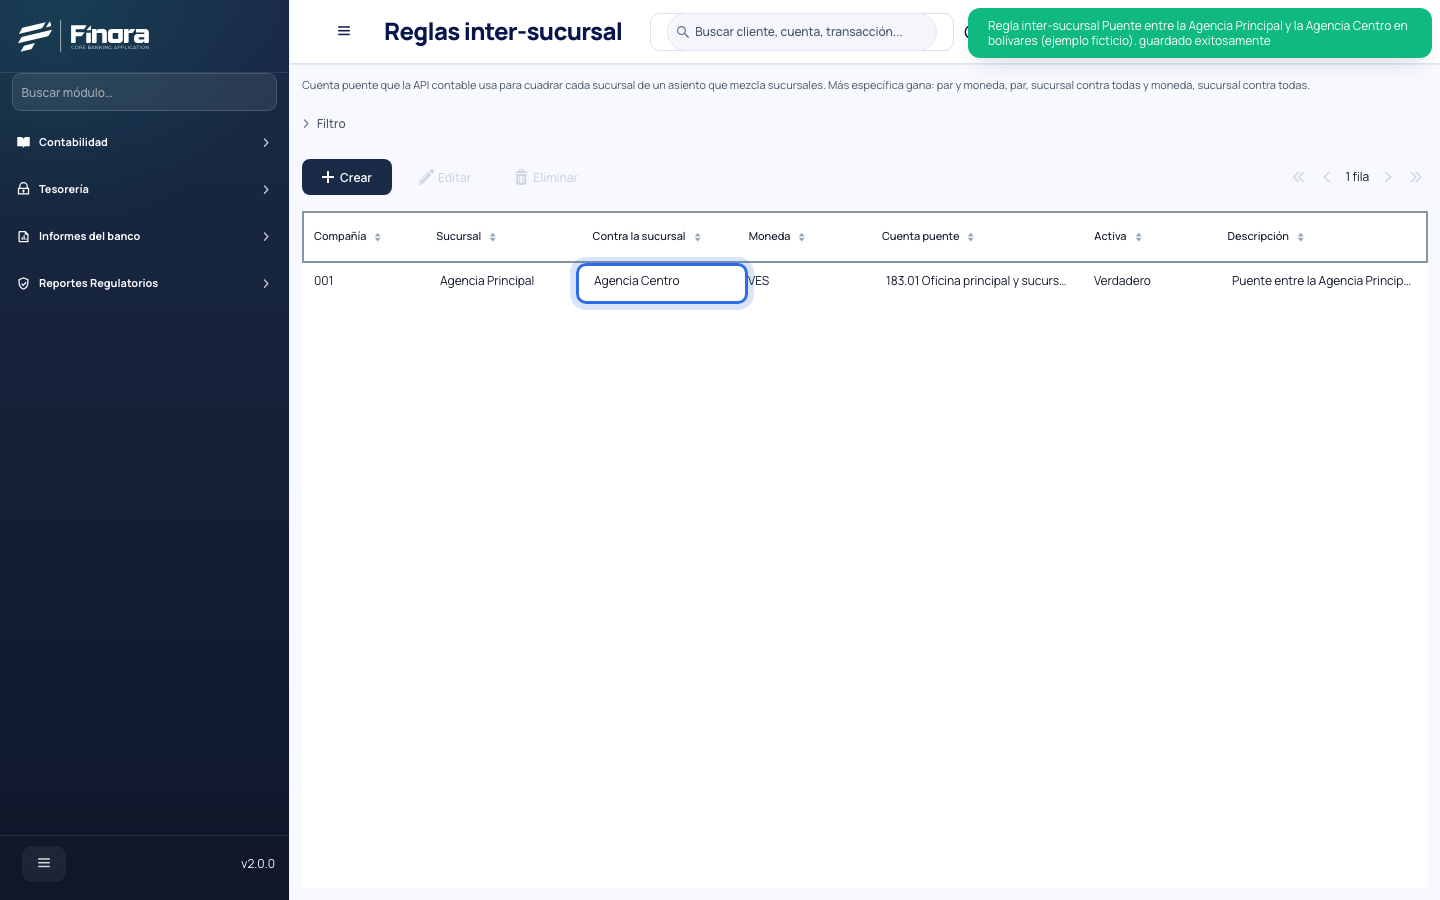
Task: Click the Reglas inter-sucursal page title
Action: (503, 32)
